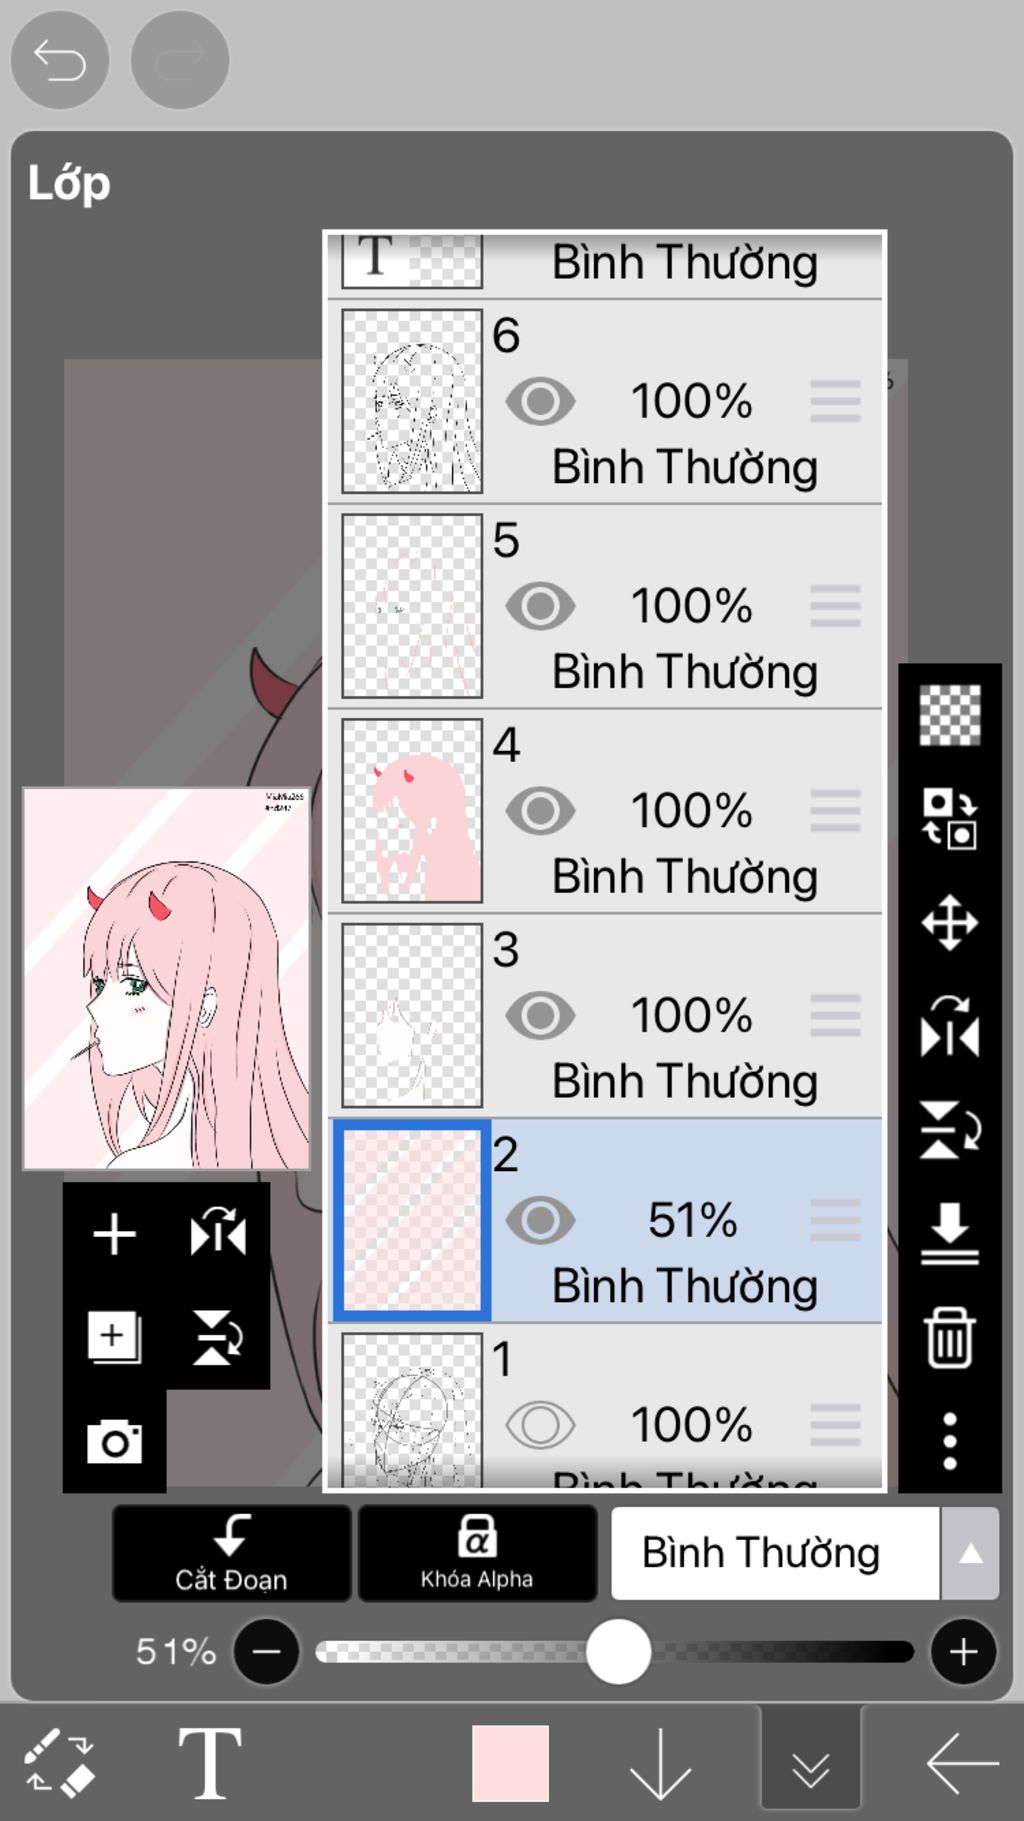Show hidden layer 1 via eye icon
The height and width of the screenshot is (1821, 1024).
[540, 1425]
